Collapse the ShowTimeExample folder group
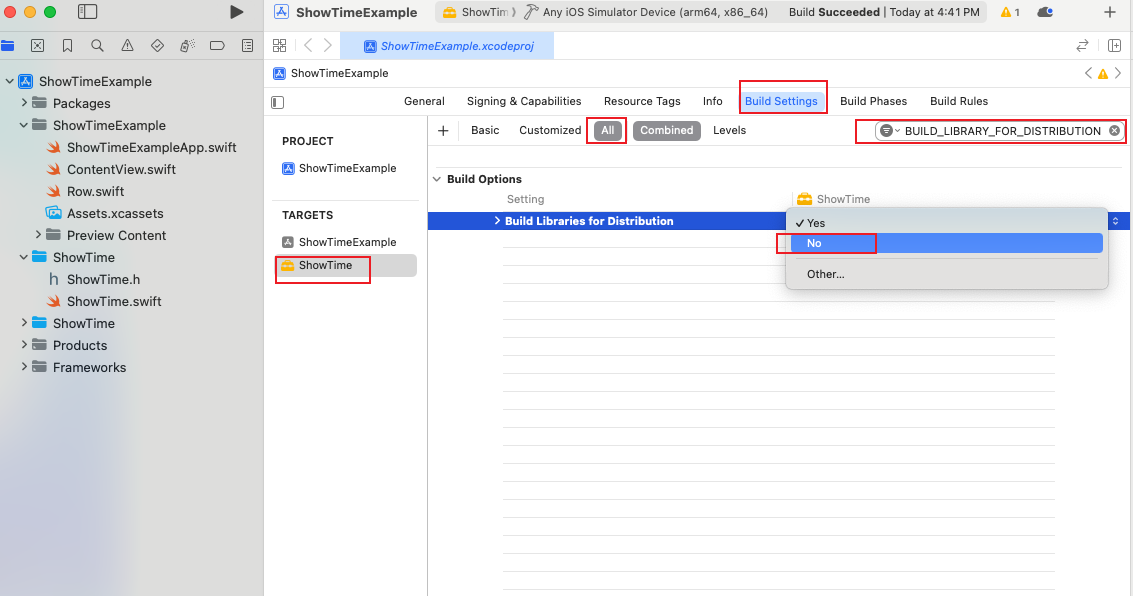The height and width of the screenshot is (596, 1133). (24, 125)
